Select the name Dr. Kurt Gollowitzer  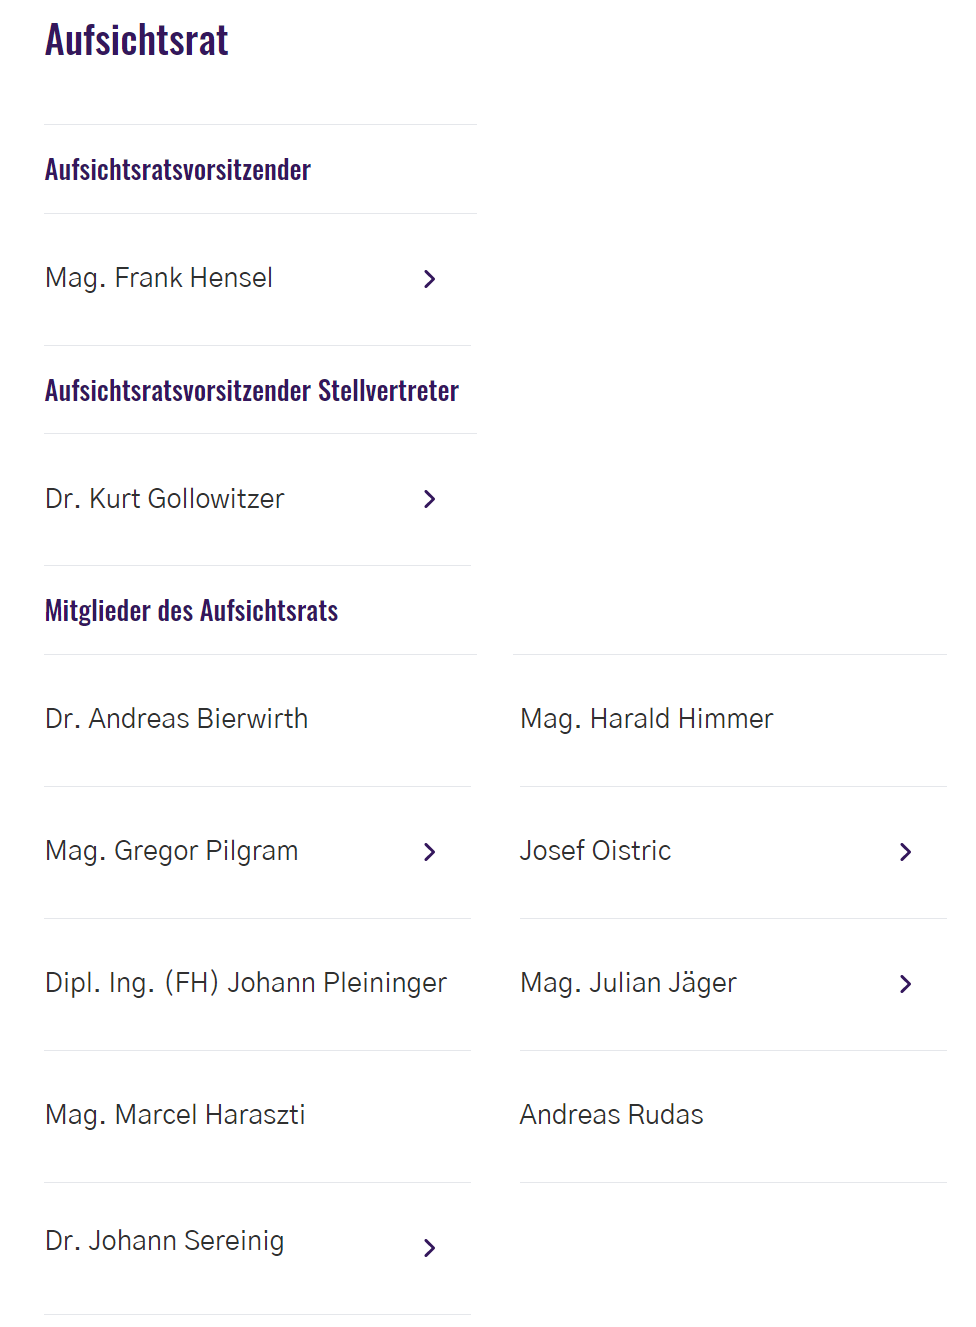click(x=165, y=498)
